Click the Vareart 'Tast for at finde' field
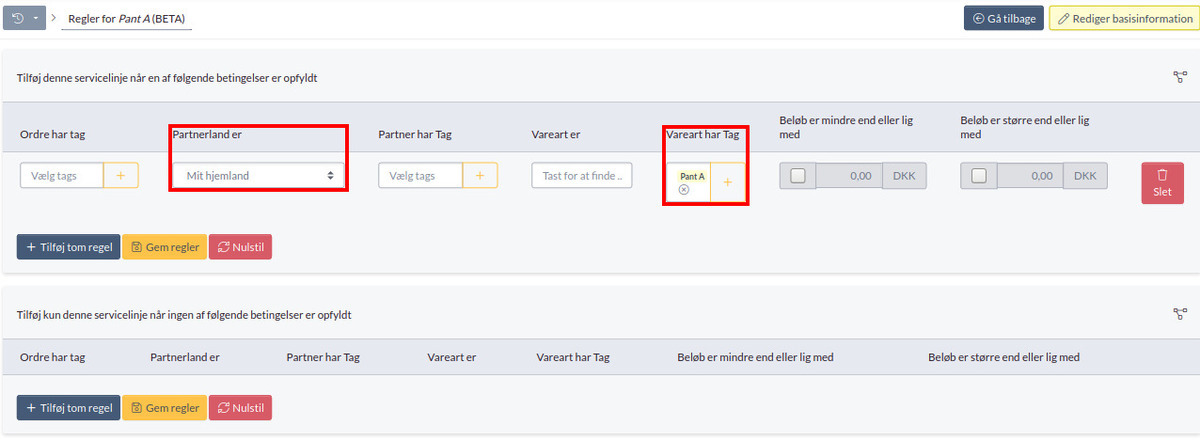 coord(582,175)
